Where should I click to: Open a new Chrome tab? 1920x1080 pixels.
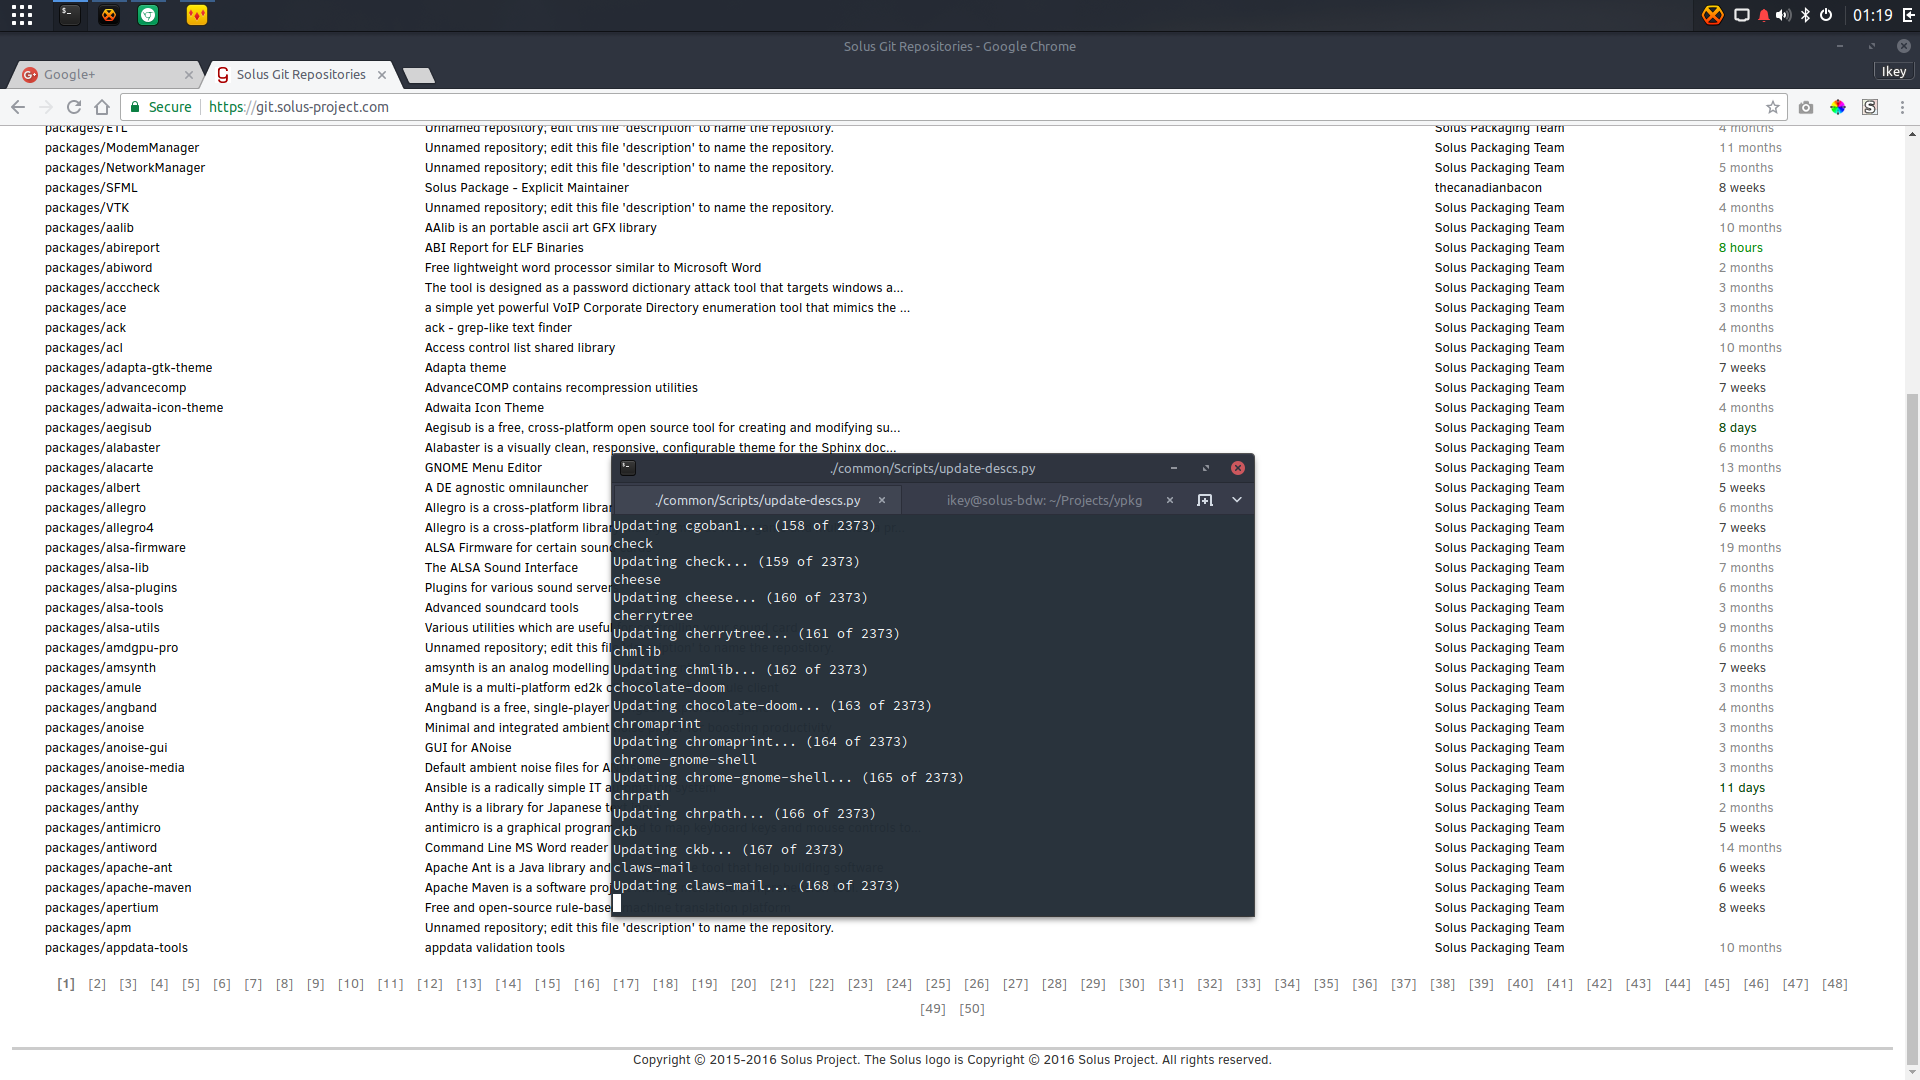click(x=419, y=75)
